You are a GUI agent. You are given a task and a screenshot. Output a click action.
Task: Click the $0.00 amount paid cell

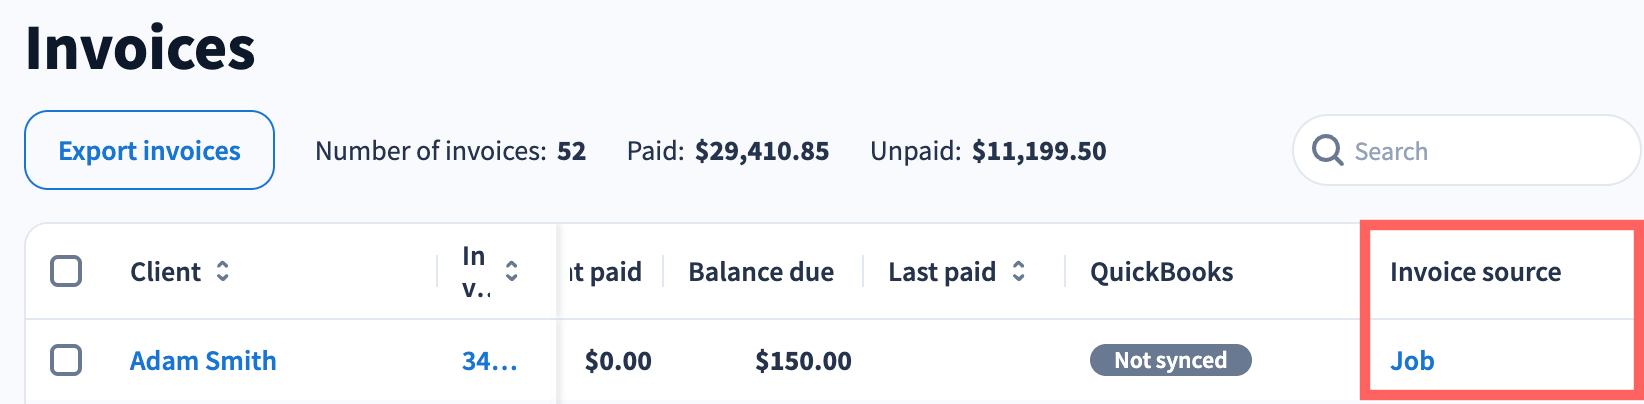618,360
